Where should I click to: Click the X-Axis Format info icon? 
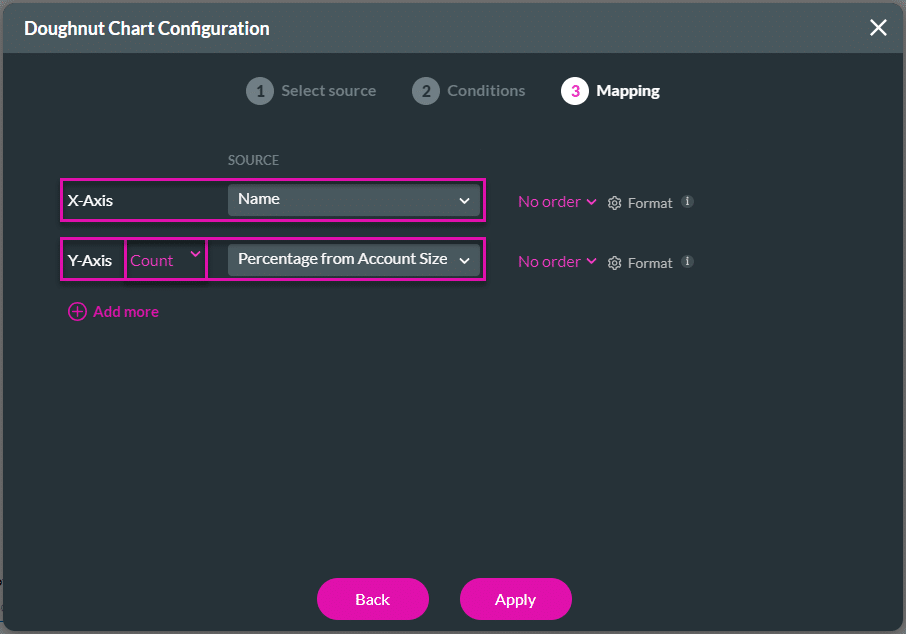(x=687, y=202)
